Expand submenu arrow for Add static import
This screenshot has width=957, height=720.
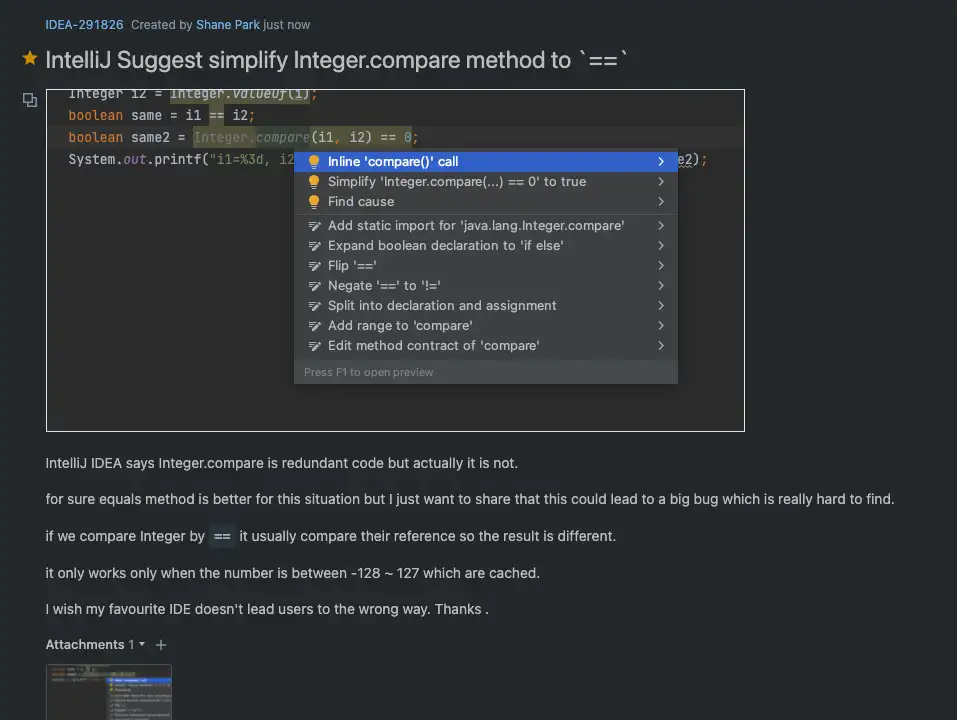coord(661,226)
